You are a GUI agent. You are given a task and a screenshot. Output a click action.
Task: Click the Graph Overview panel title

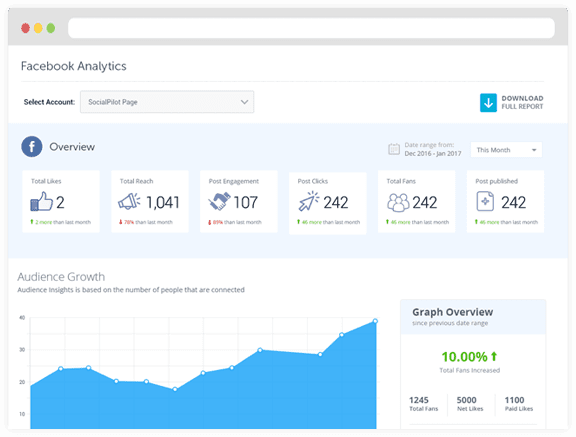(x=453, y=312)
